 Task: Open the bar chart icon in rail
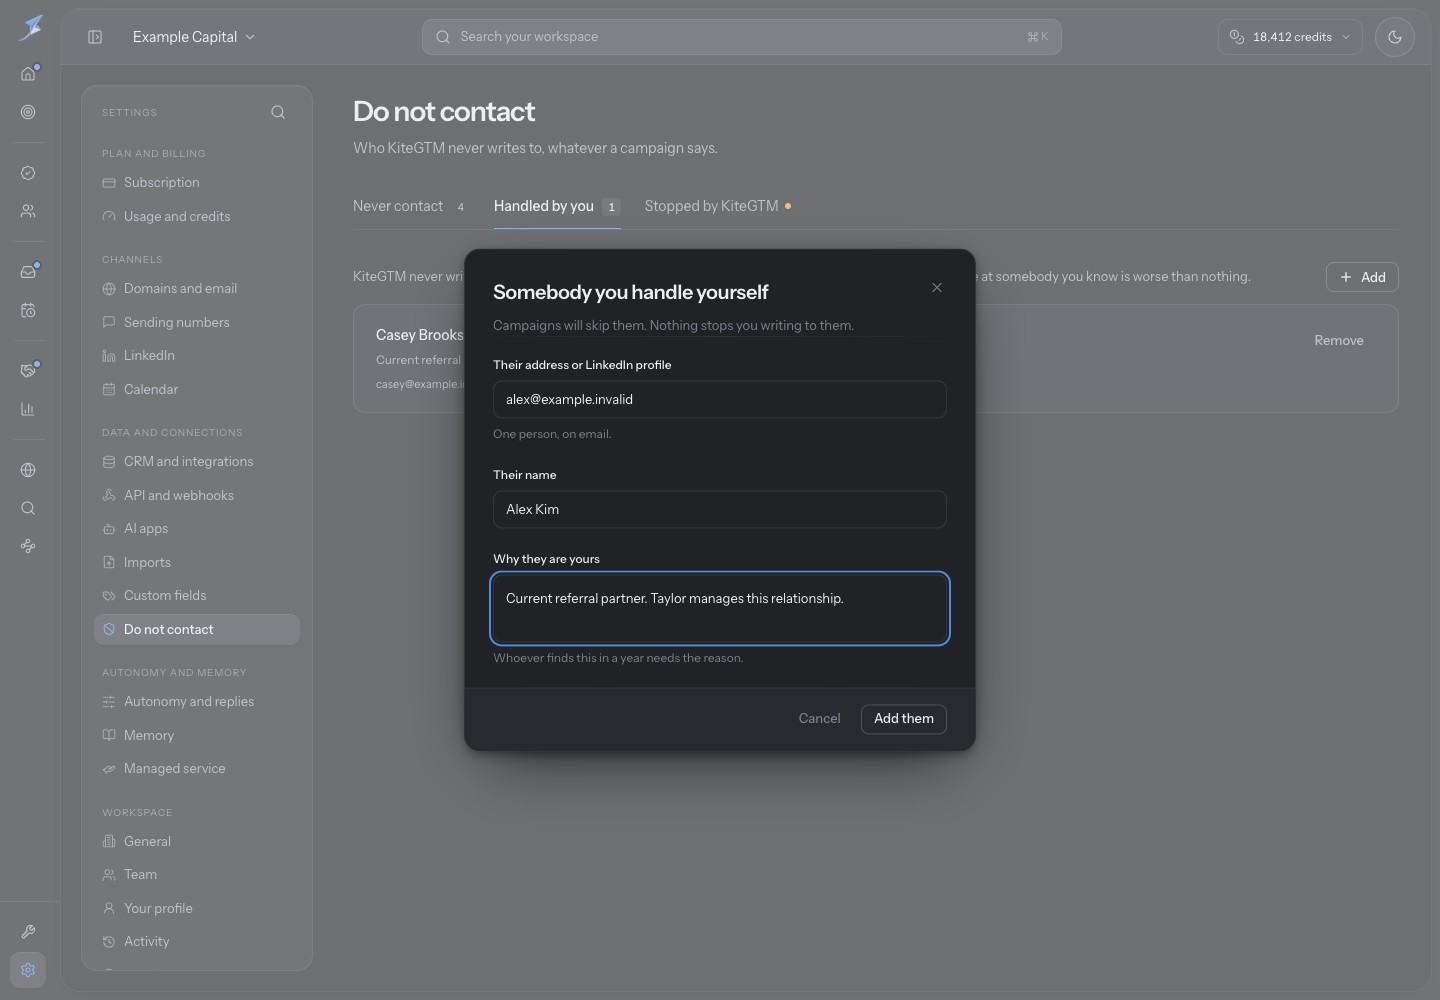[x=28, y=409]
